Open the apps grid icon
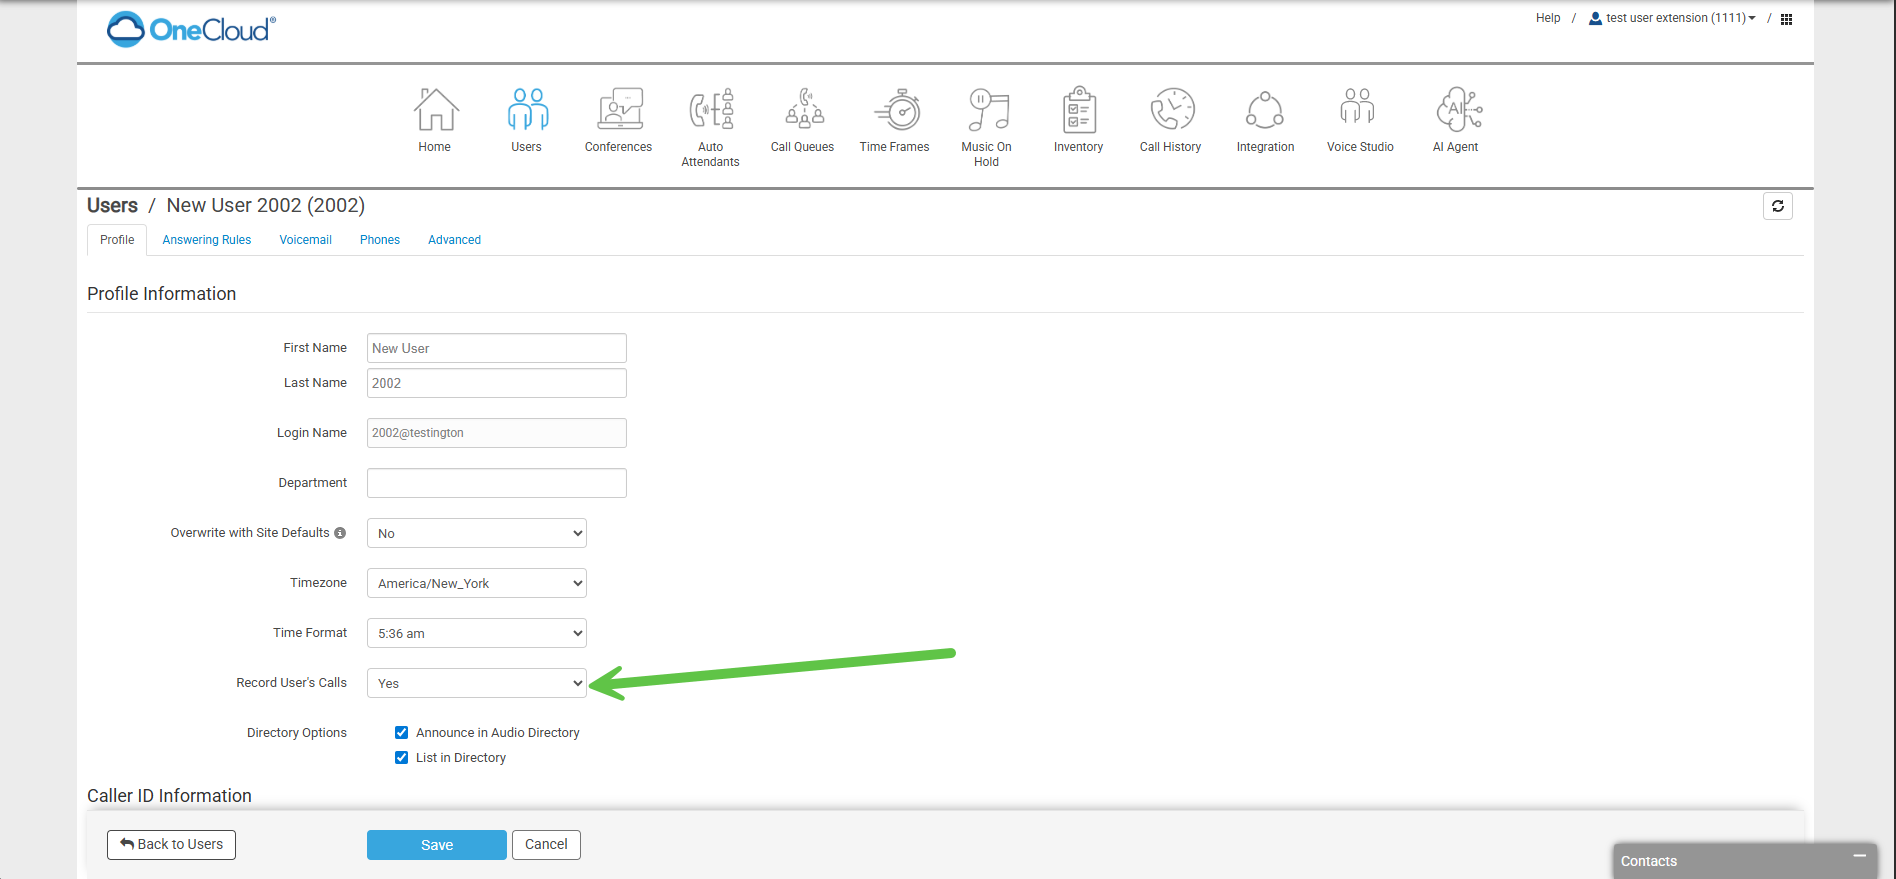The height and width of the screenshot is (879, 1896). click(1786, 19)
